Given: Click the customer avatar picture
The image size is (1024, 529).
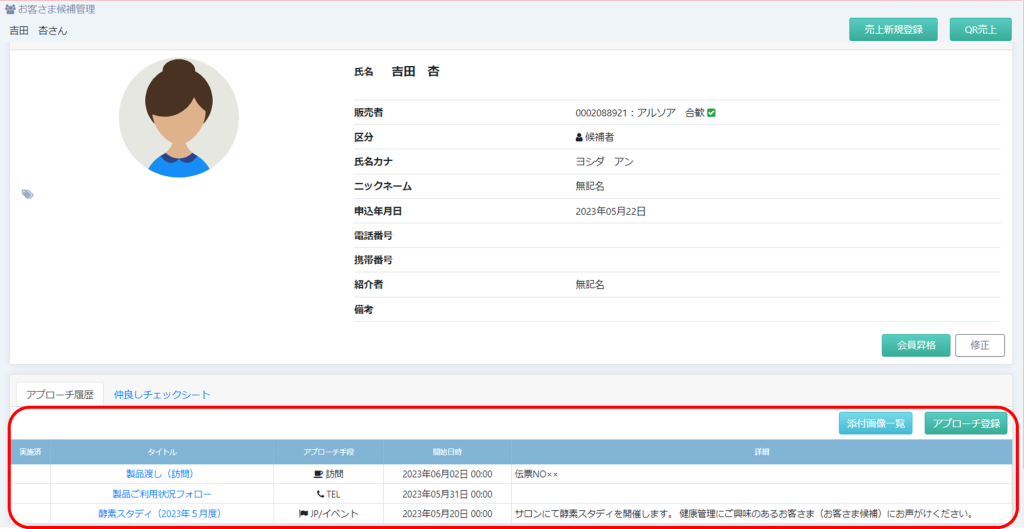Looking at the screenshot, I should [178, 118].
